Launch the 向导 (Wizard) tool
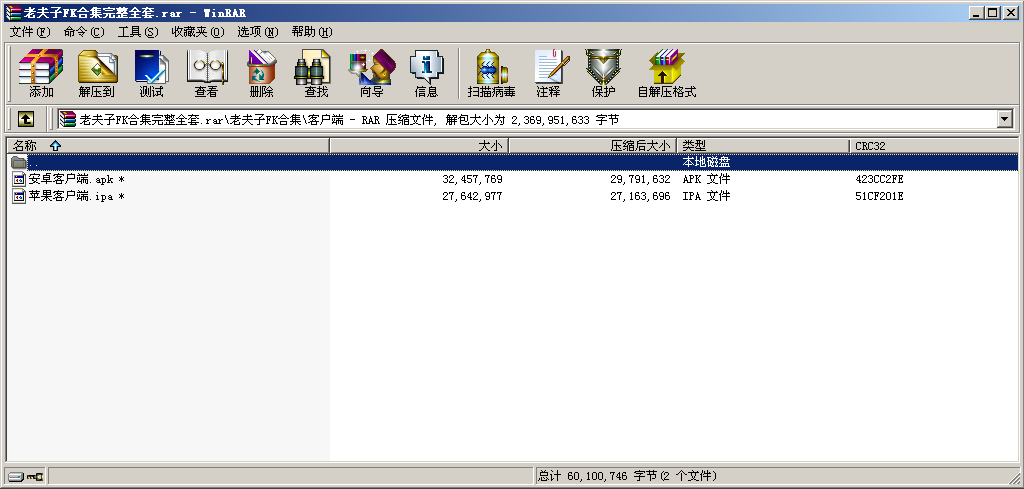Viewport: 1024px width, 489px height. pyautogui.click(x=372, y=73)
